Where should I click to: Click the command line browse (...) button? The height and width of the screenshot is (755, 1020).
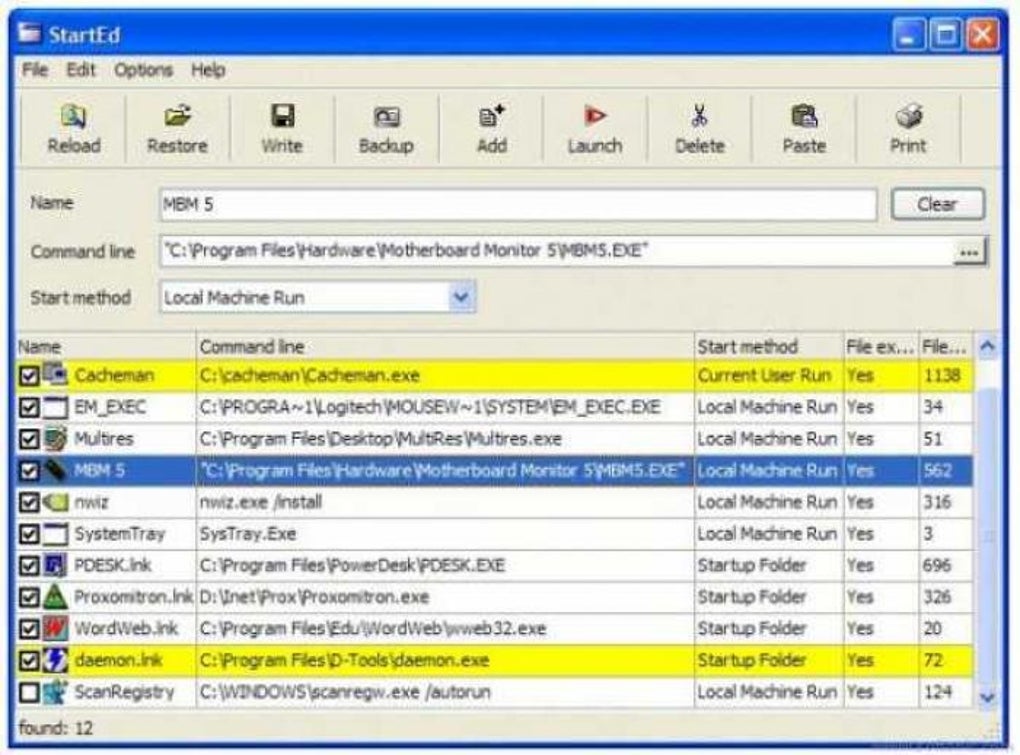tap(969, 251)
